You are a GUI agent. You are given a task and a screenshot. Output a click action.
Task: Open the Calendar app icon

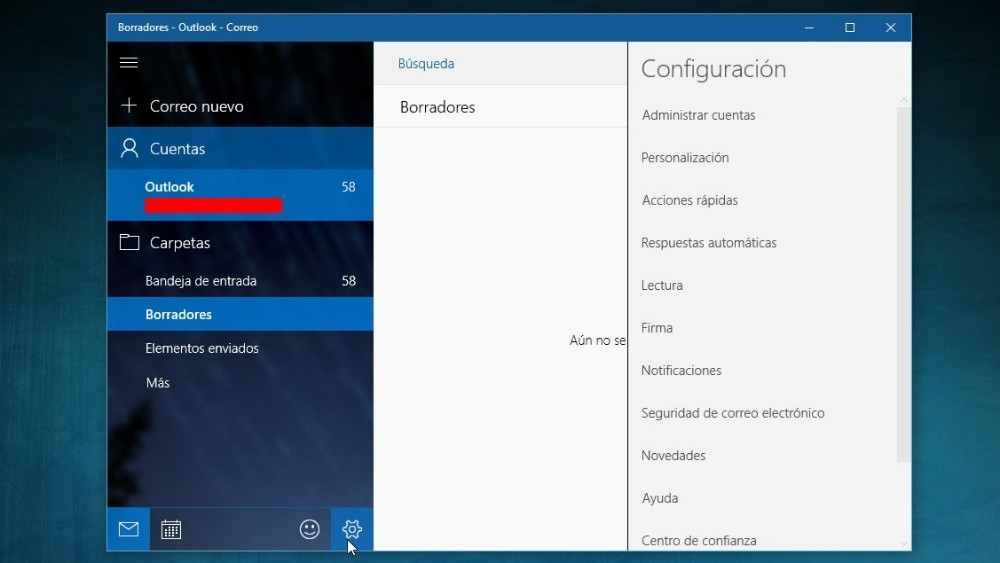pyautogui.click(x=171, y=529)
